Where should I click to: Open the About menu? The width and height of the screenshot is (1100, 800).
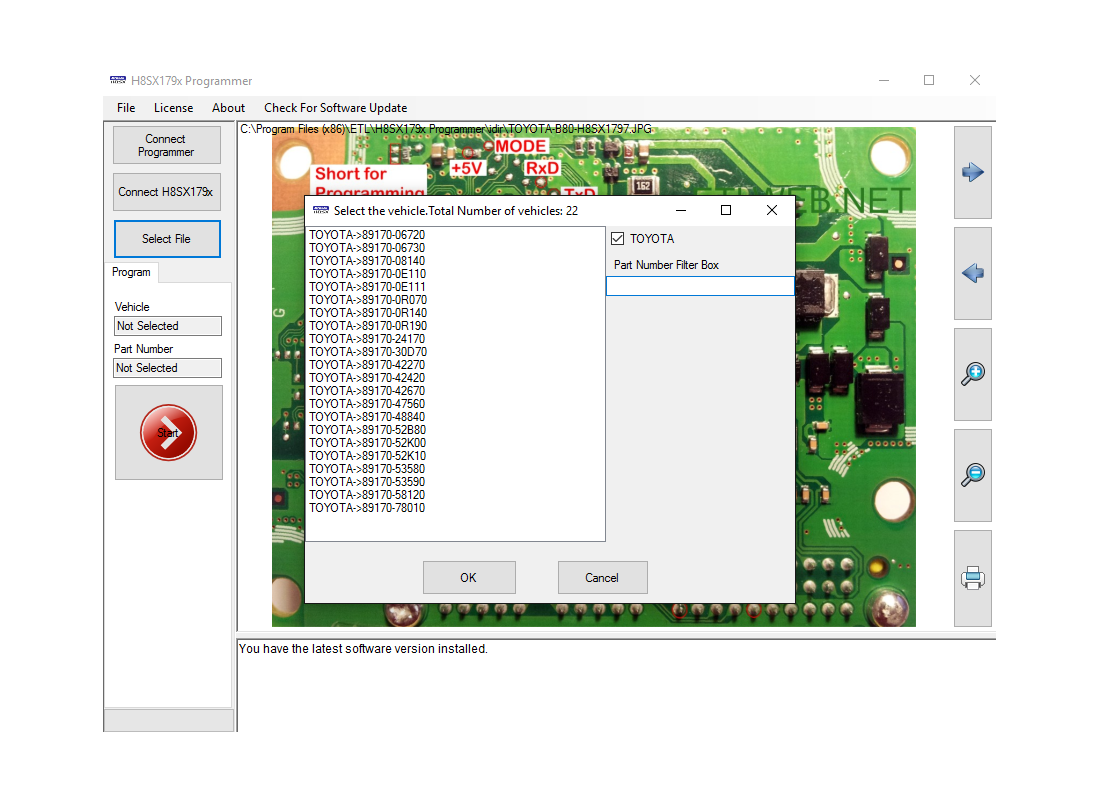tap(228, 107)
